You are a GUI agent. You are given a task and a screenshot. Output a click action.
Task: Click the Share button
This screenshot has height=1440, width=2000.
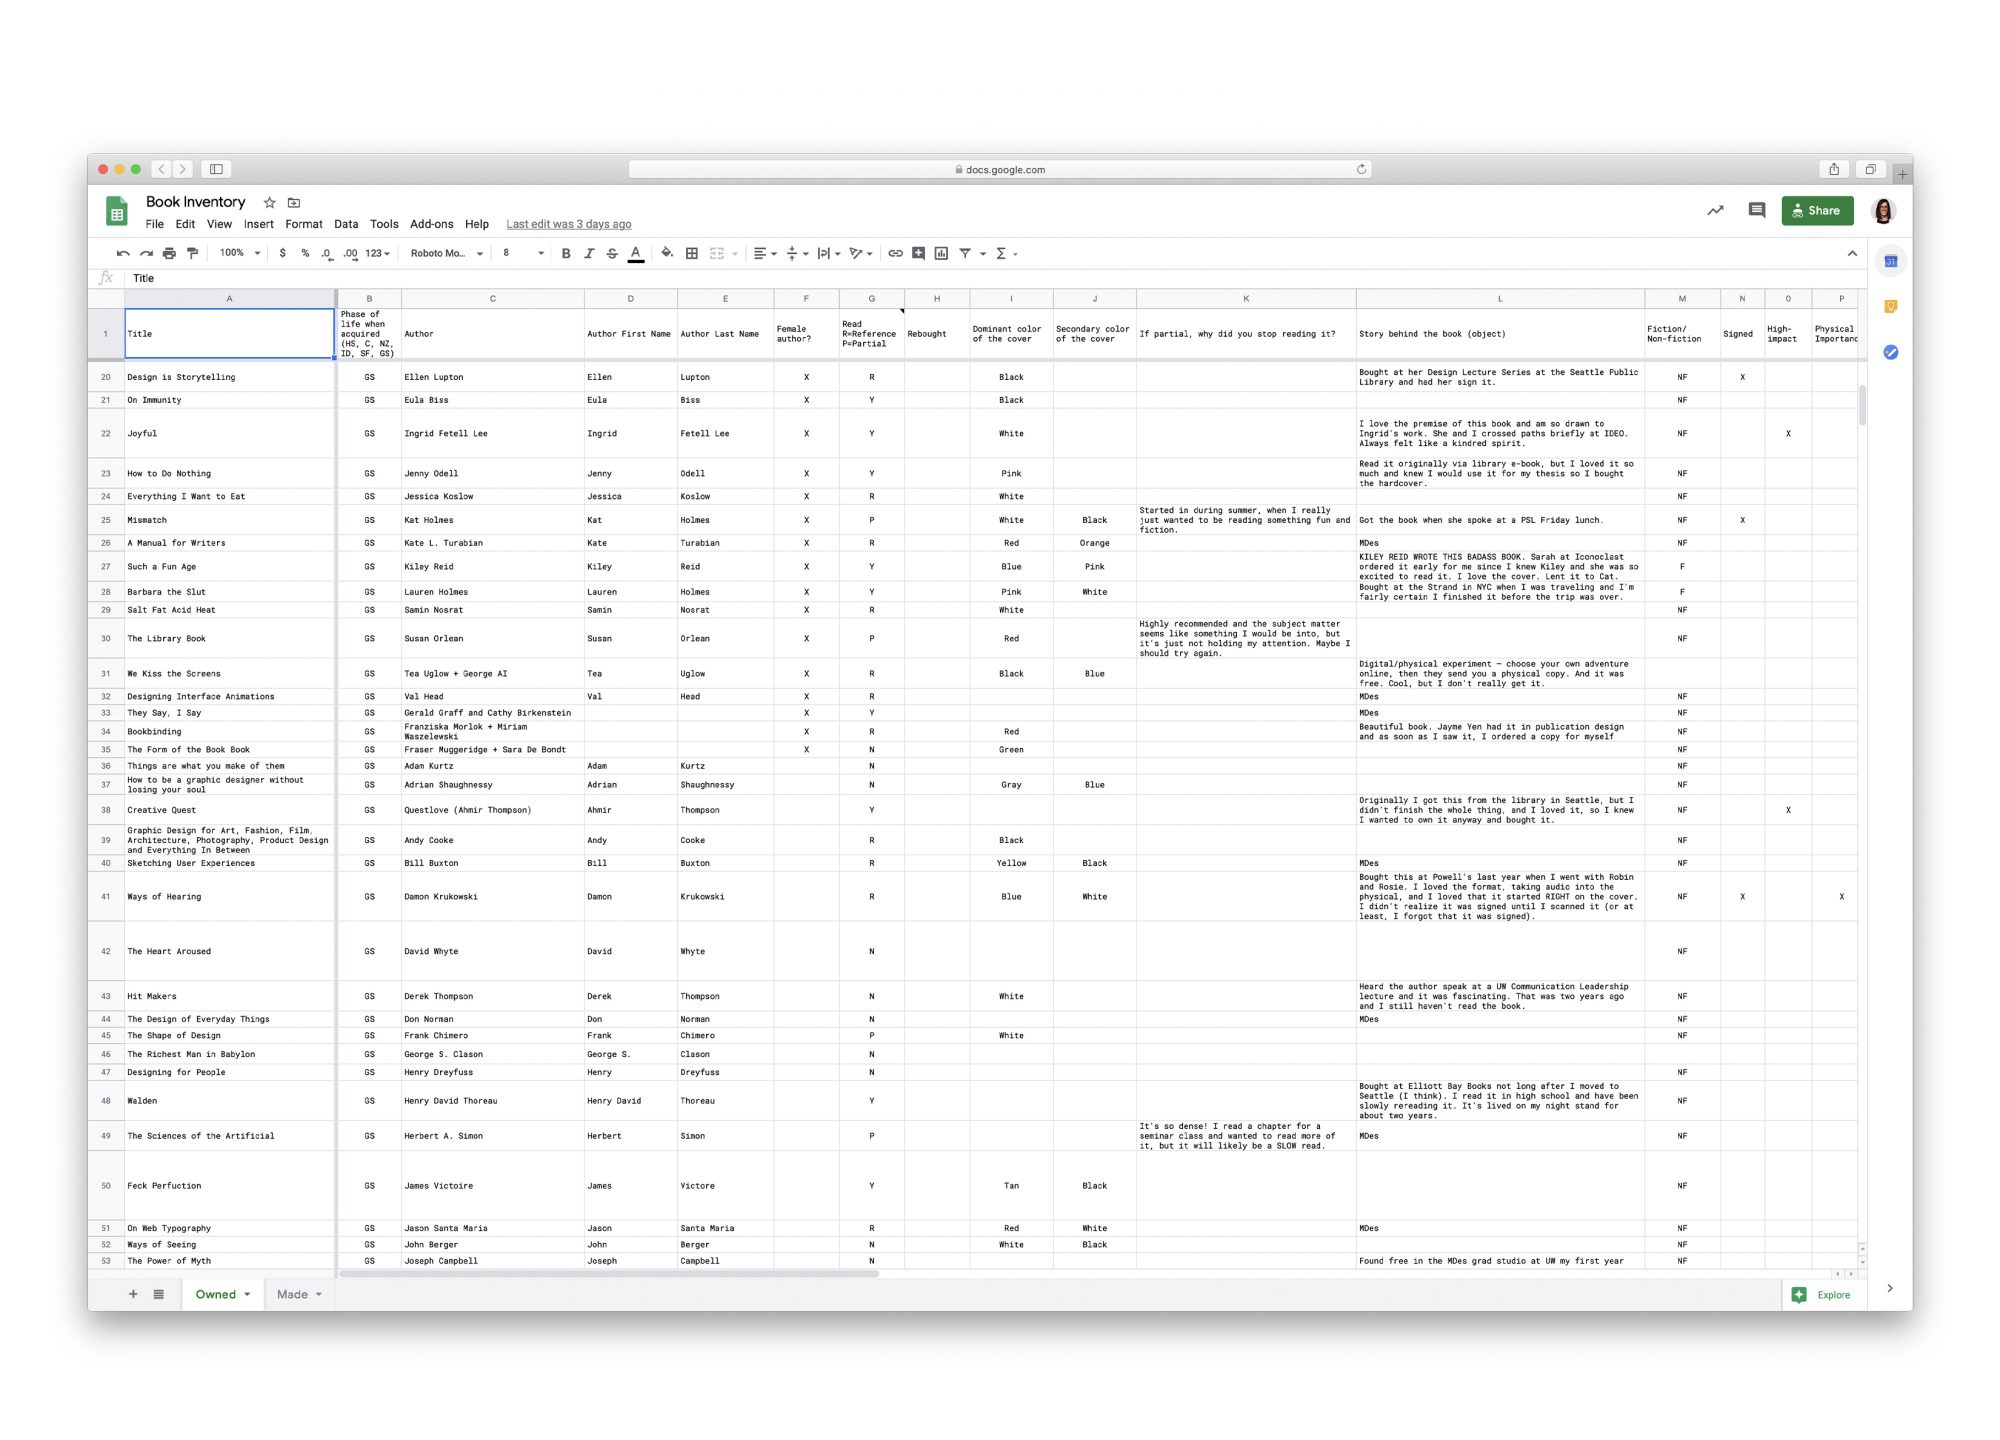click(x=1818, y=210)
